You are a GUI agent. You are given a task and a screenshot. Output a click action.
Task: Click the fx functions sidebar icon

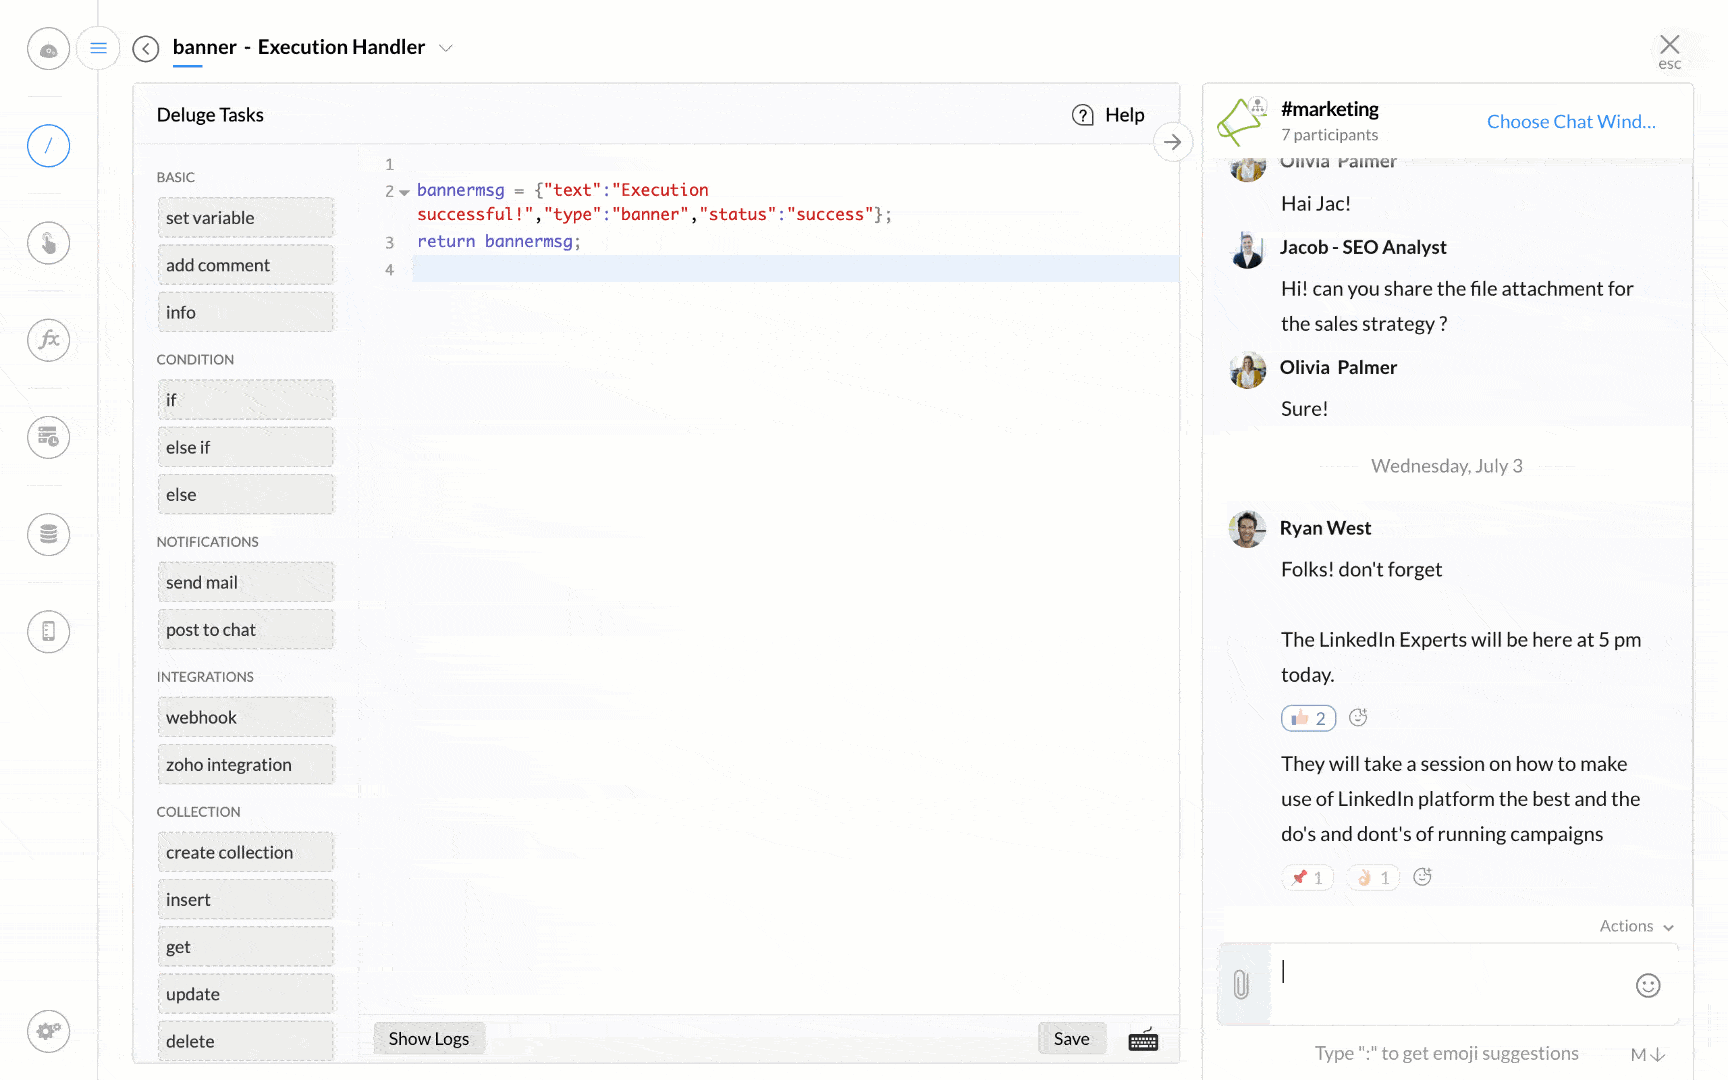point(48,340)
